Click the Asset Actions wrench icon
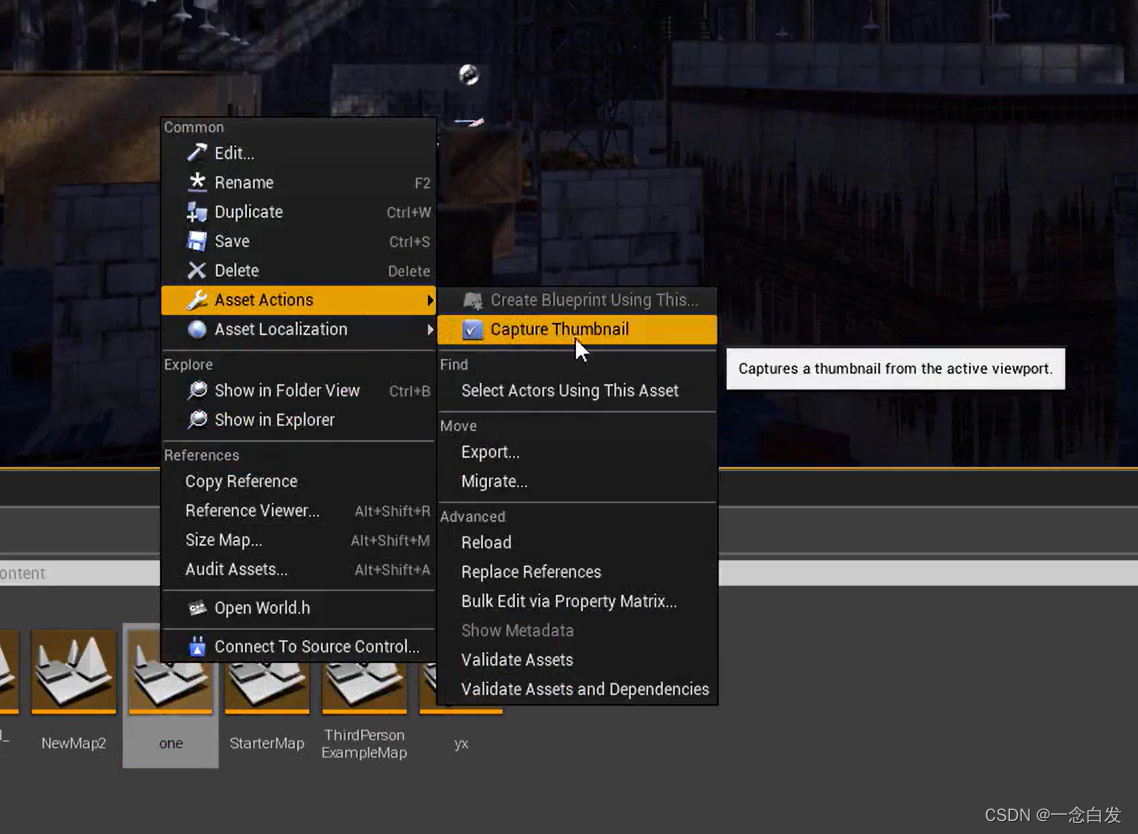This screenshot has height=834, width=1138. 197,300
